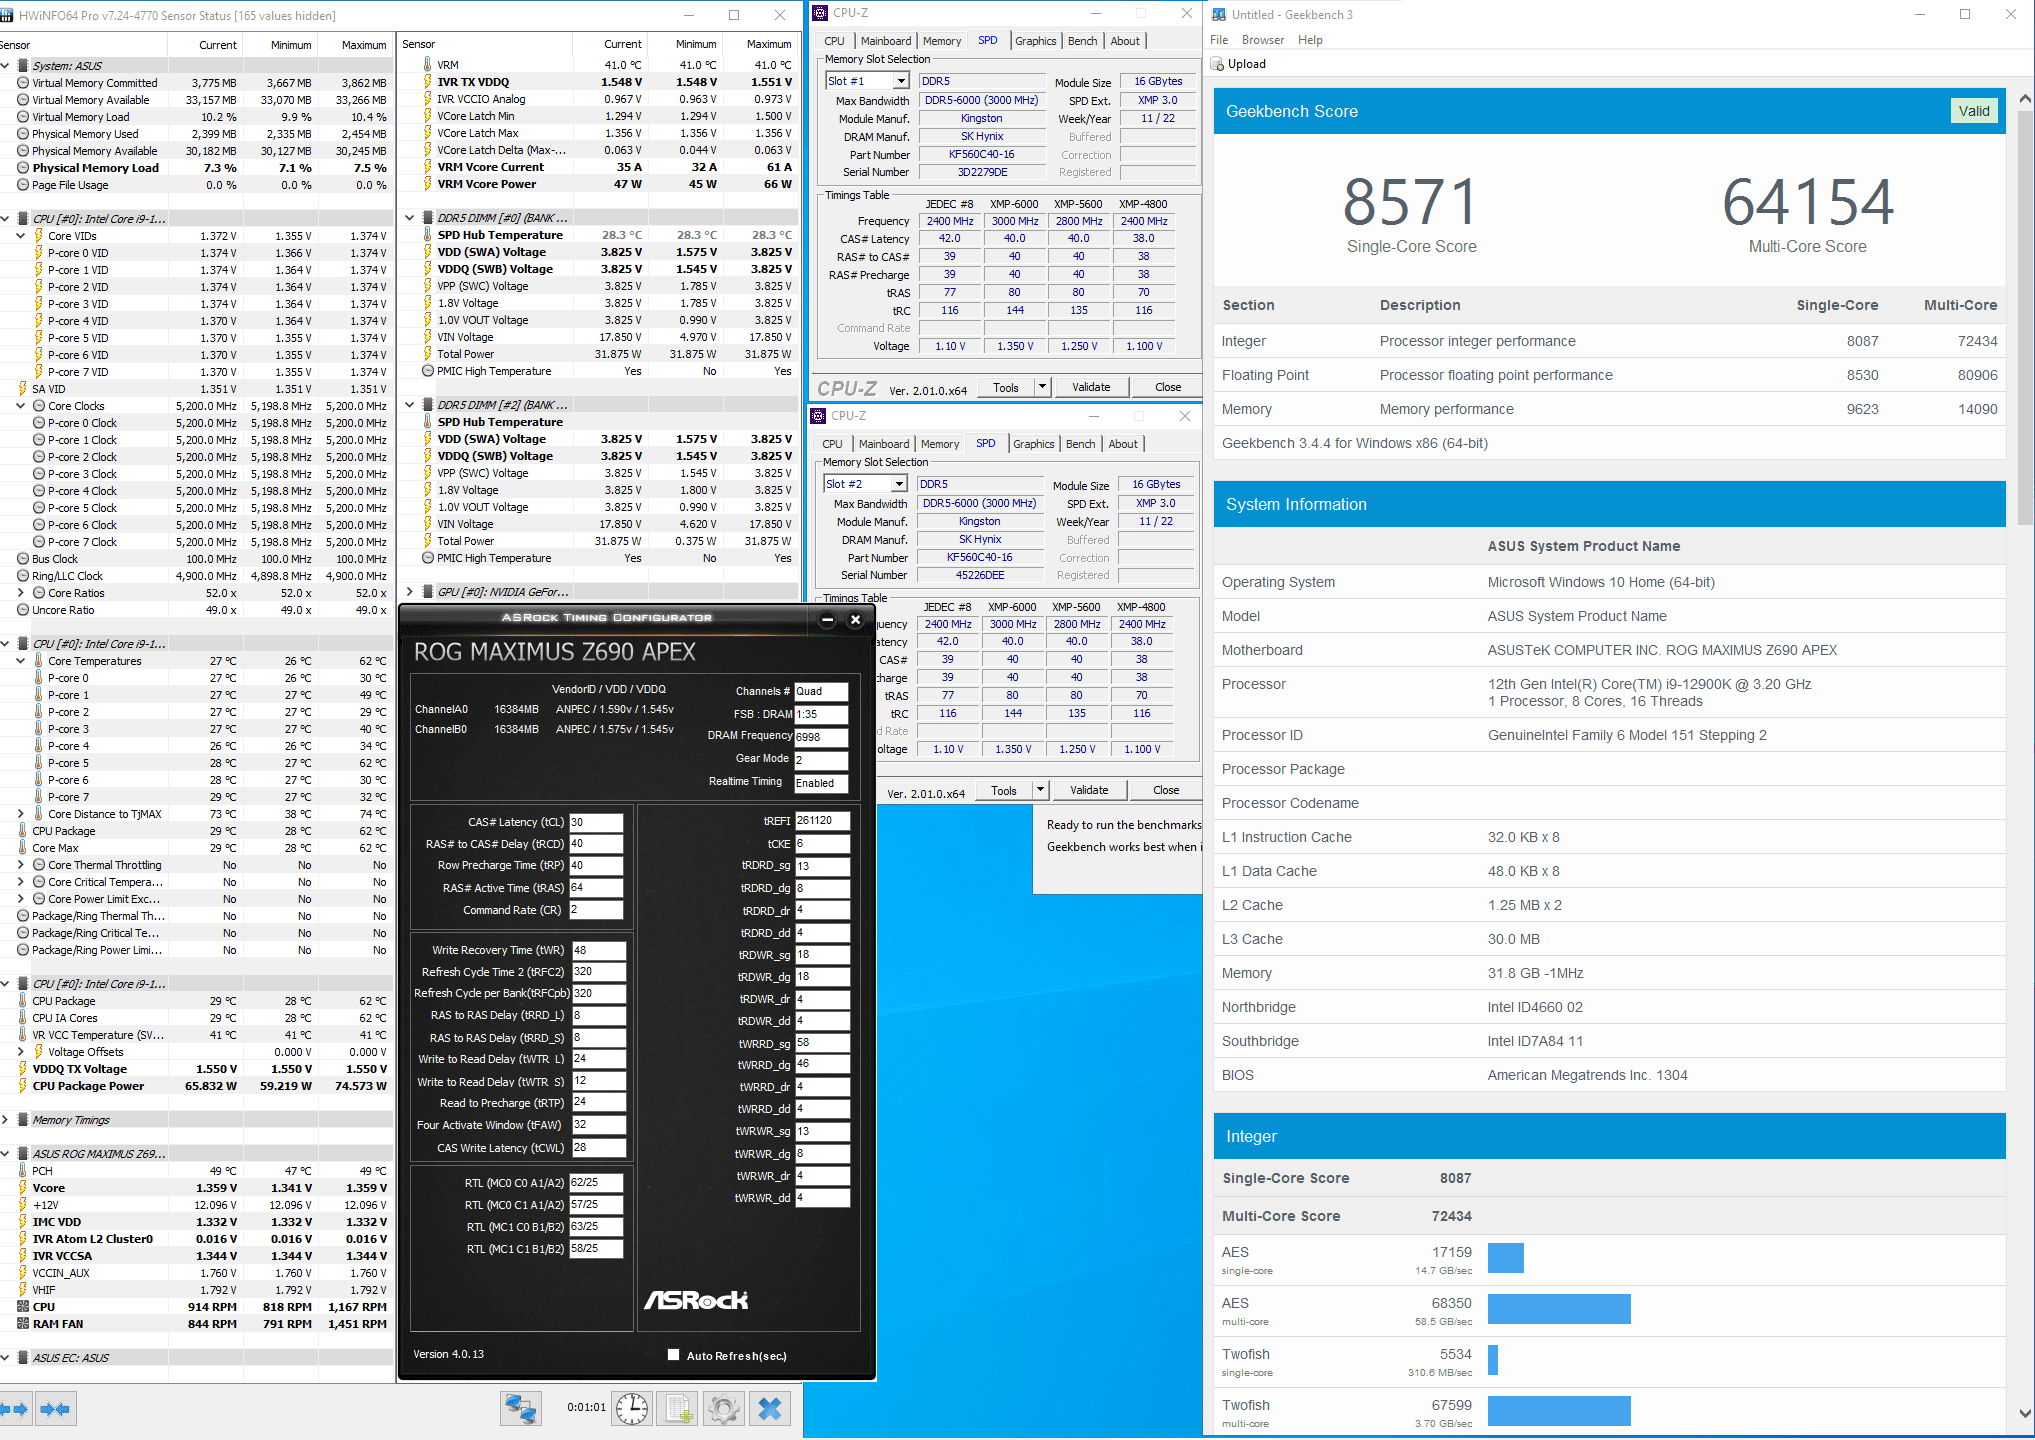Click CPU fan icon in HWiNFO row
Screen dimensions: 2035x1440
point(22,1307)
